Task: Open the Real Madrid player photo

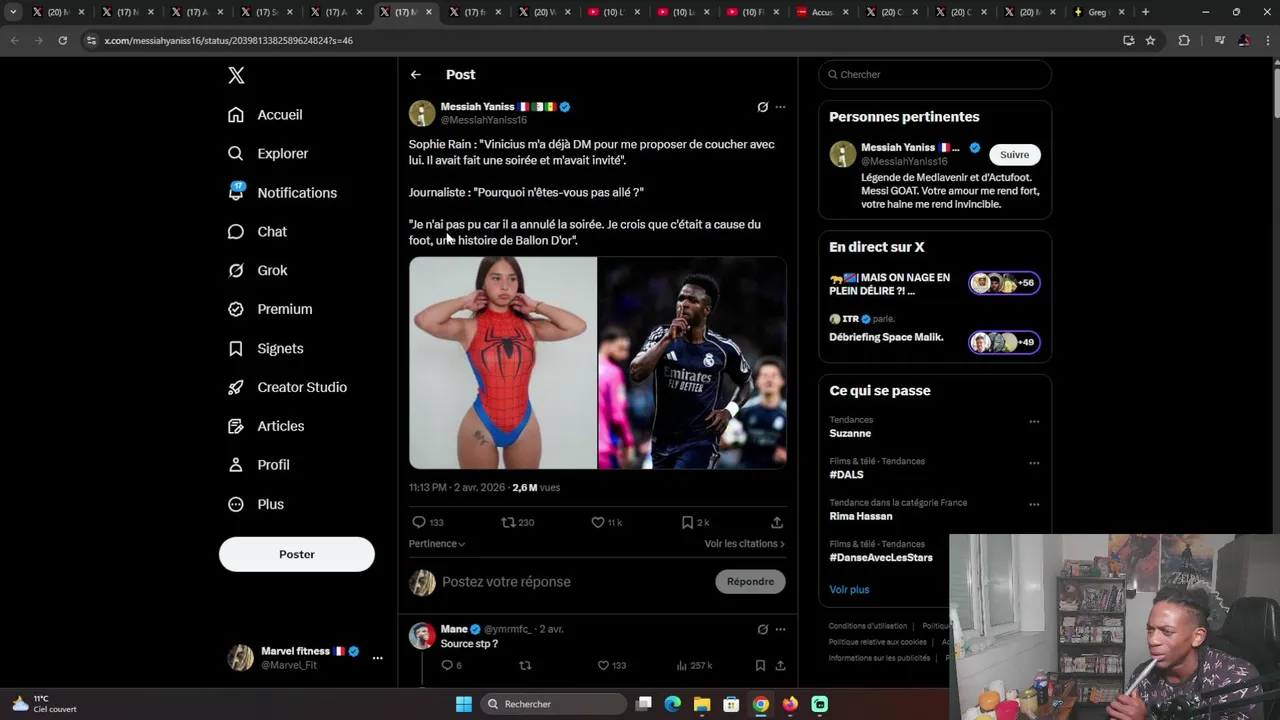Action: pos(693,363)
